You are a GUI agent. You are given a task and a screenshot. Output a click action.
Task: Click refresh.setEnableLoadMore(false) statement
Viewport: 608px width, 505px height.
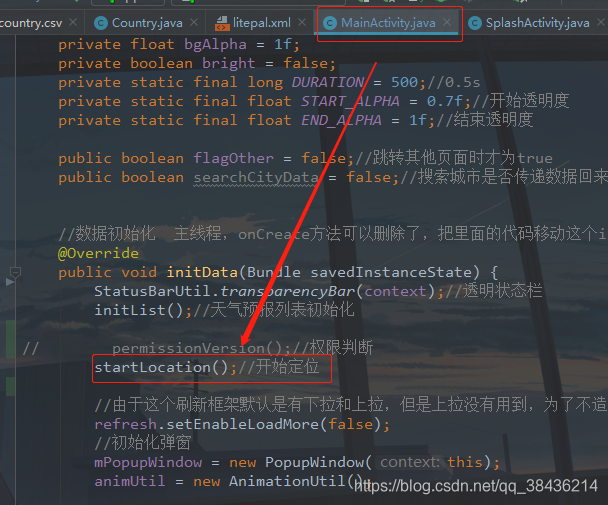242,424
